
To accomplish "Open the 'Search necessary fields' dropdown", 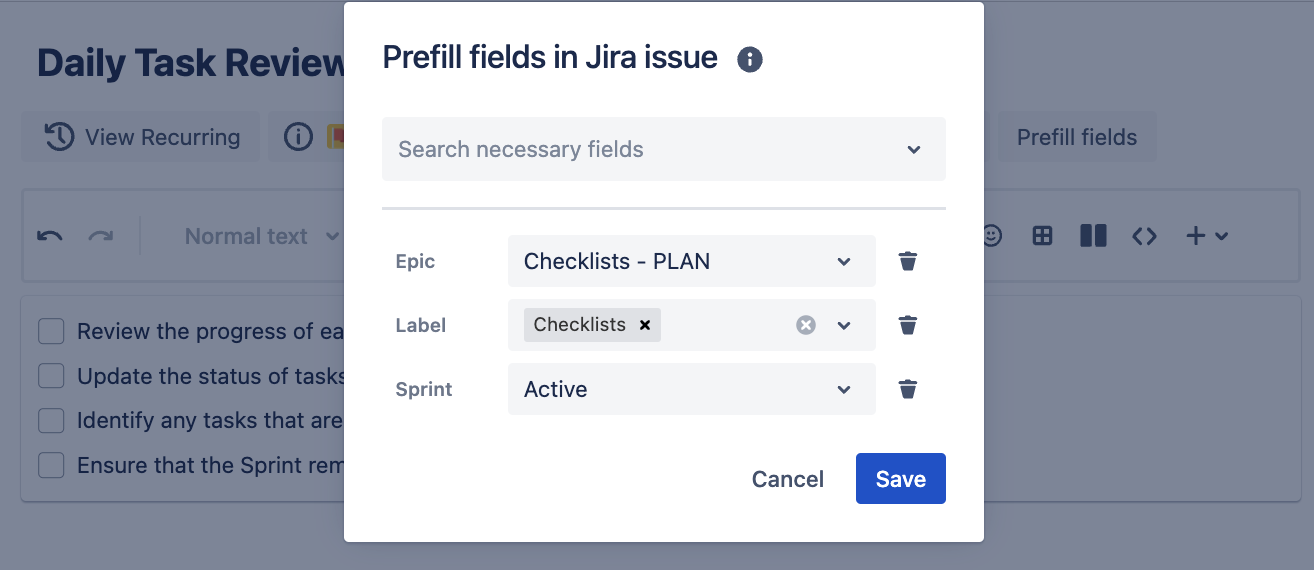I will click(x=663, y=149).
